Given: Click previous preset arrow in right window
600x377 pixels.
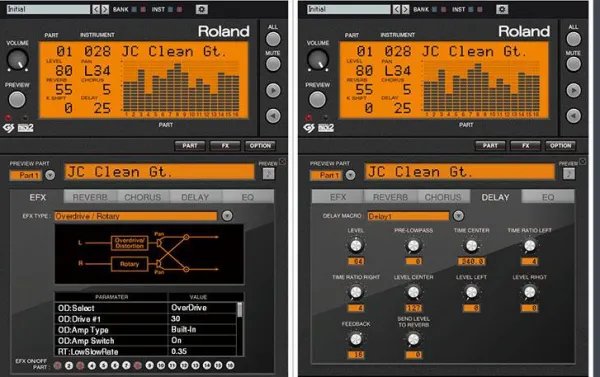Looking at the screenshot, I should tap(396, 9).
